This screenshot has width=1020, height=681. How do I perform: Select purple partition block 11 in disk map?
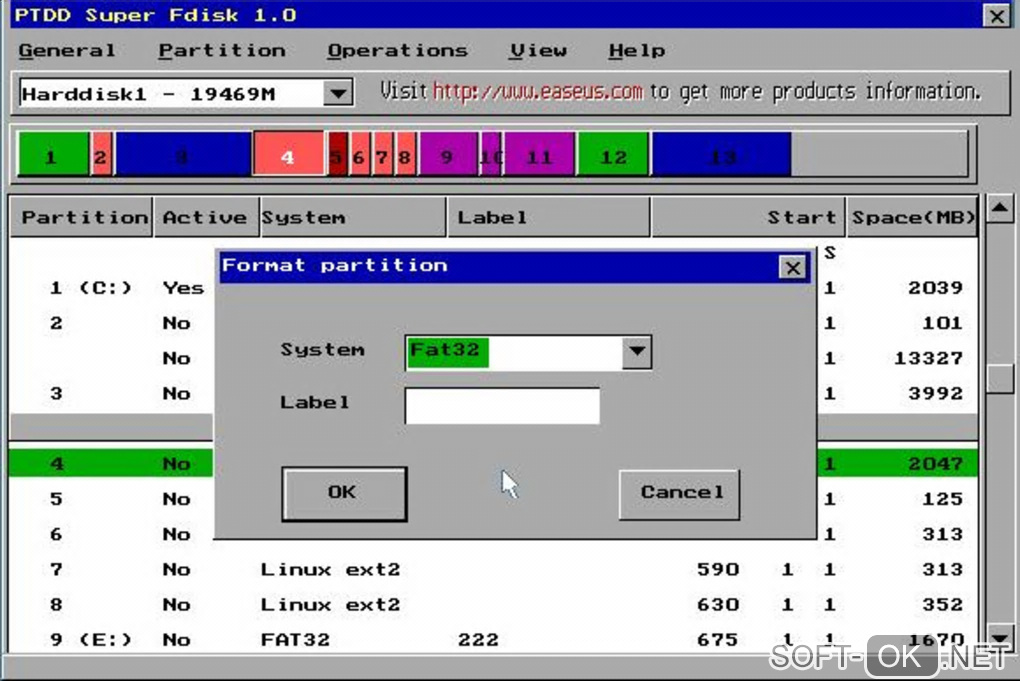click(x=539, y=154)
